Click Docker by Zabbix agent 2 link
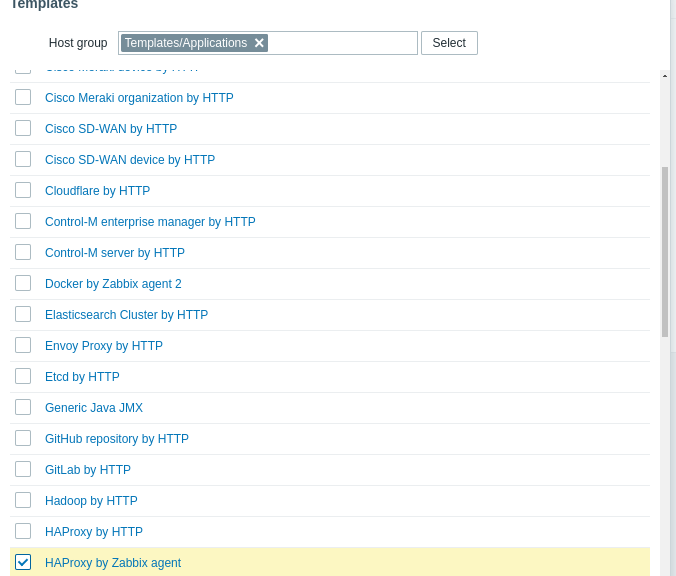Screen dimensions: 676x576 point(113,284)
